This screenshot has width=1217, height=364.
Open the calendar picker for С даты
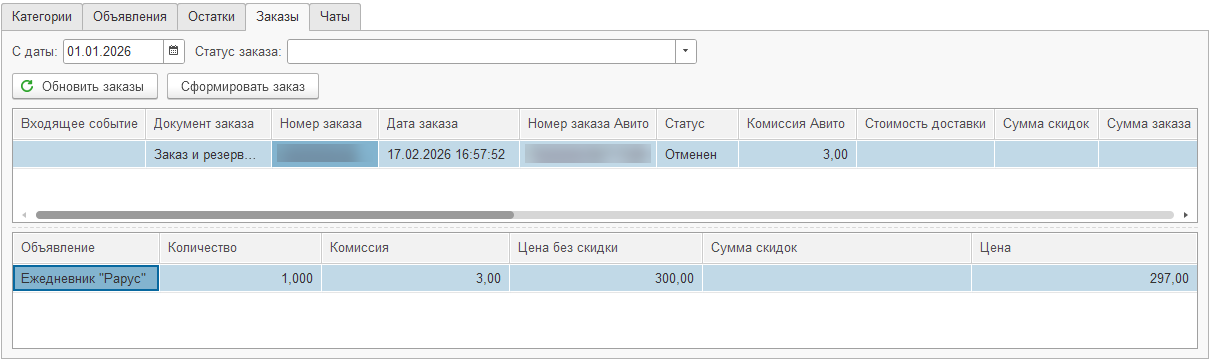(x=174, y=51)
